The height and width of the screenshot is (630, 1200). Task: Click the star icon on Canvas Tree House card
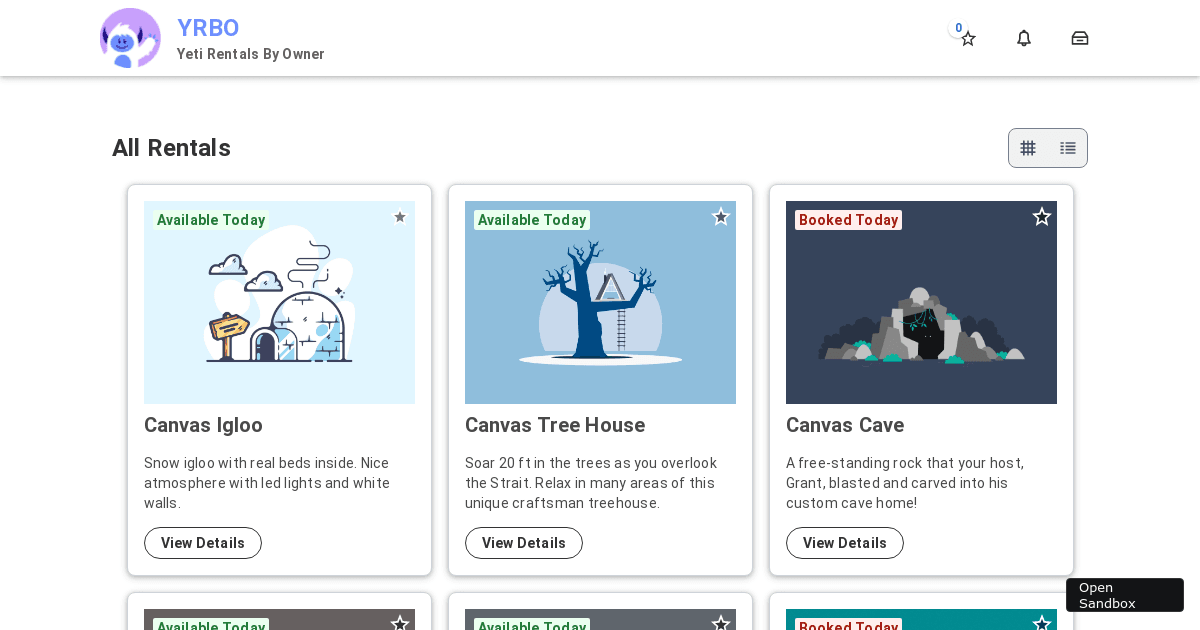click(x=721, y=216)
